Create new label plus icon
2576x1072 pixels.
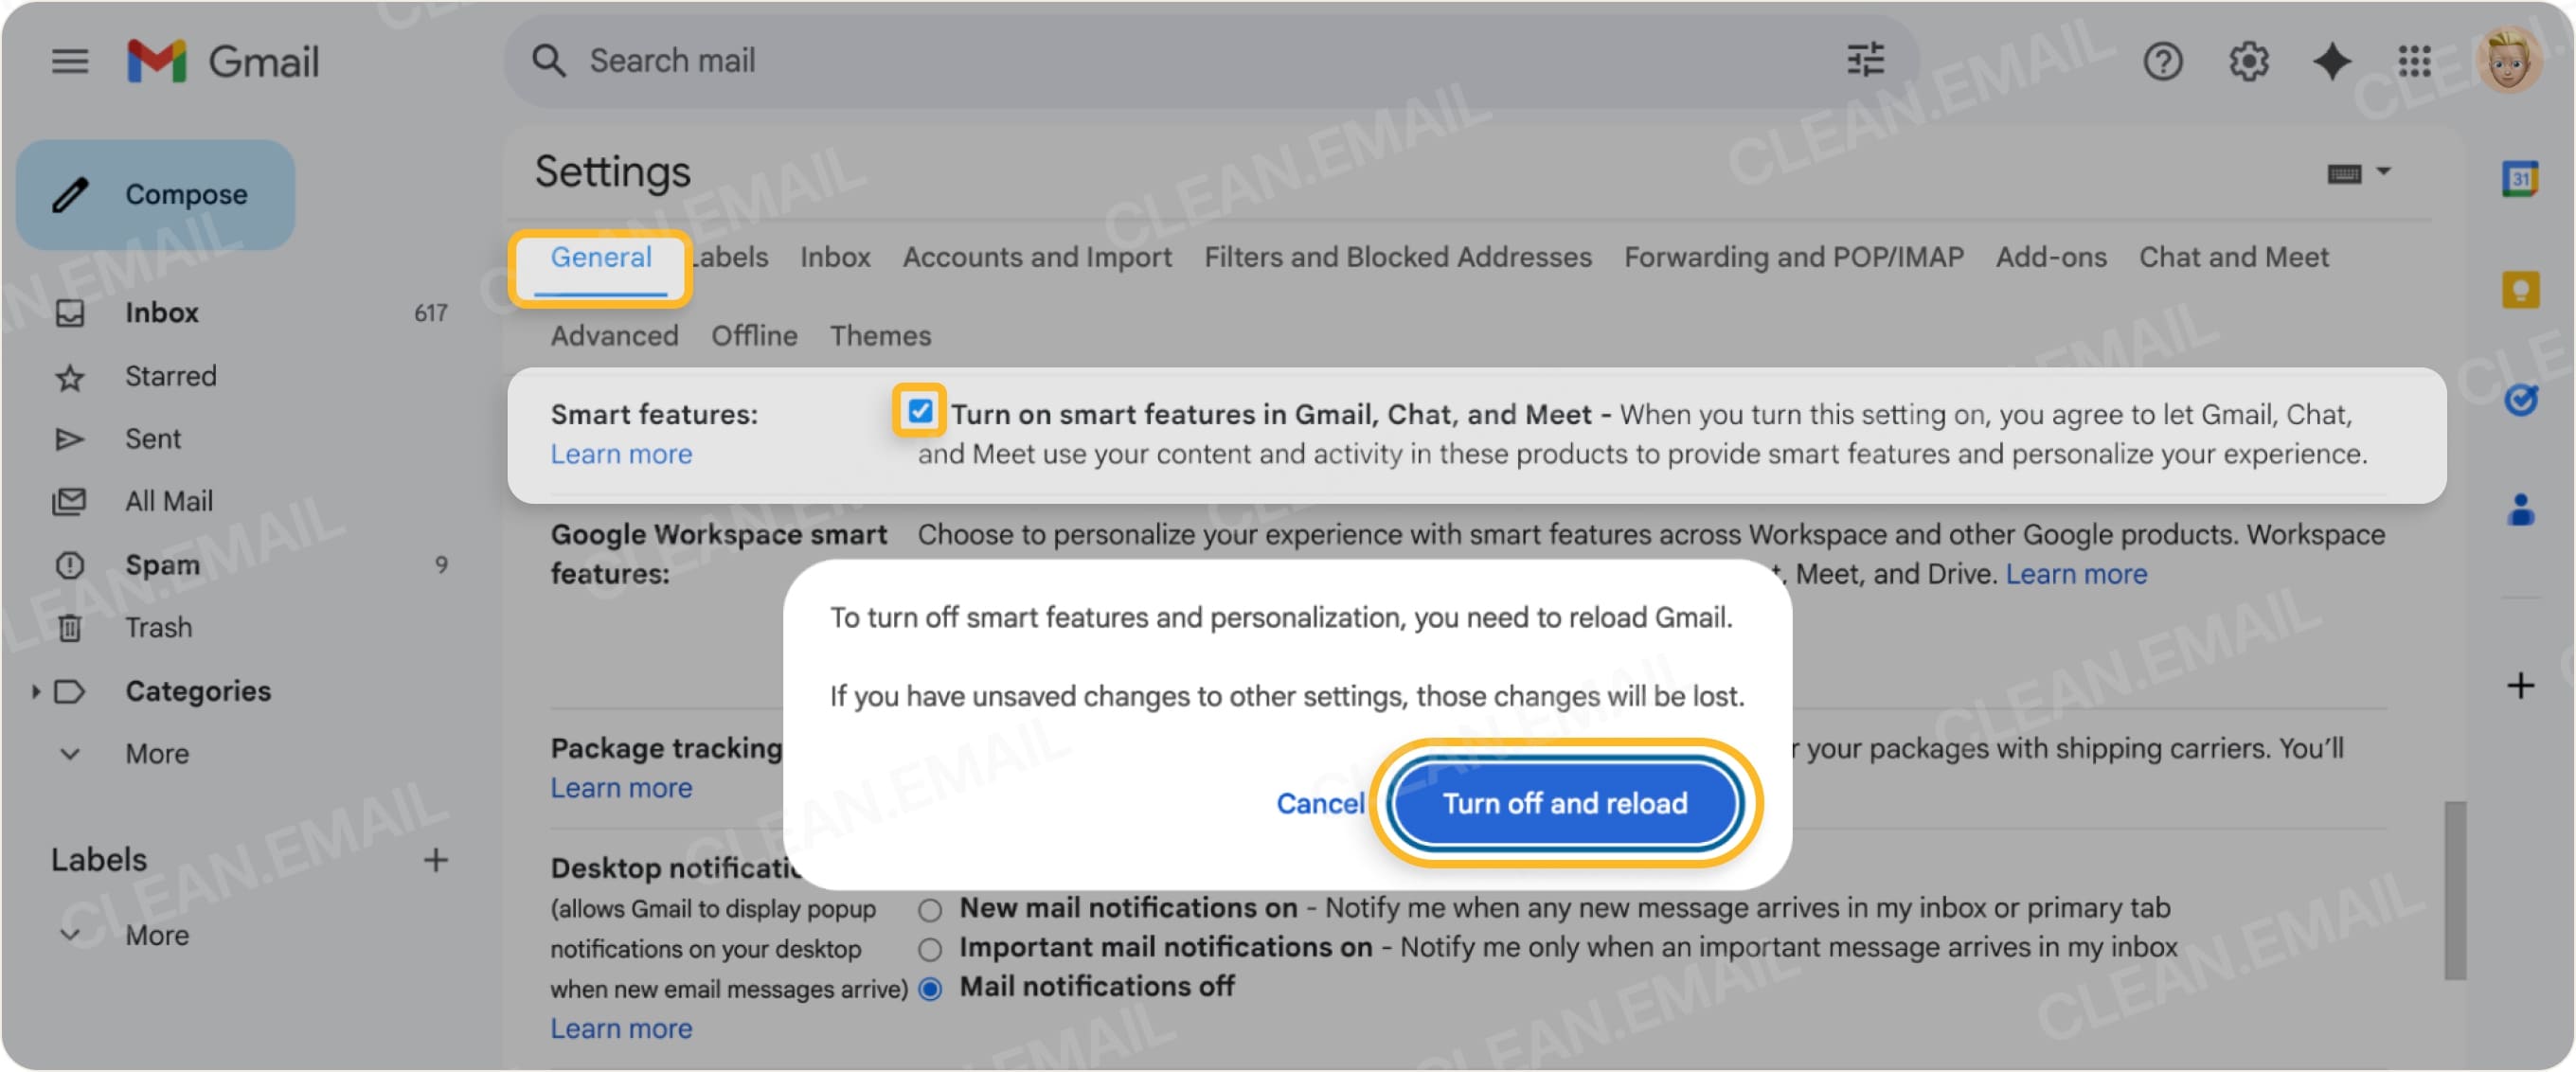point(435,860)
